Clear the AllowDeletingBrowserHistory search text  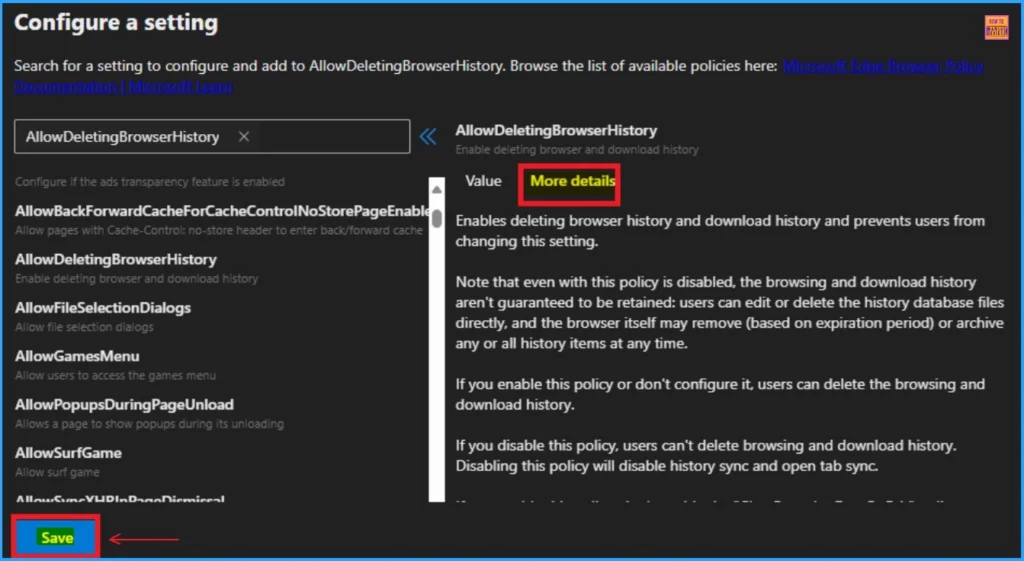244,136
